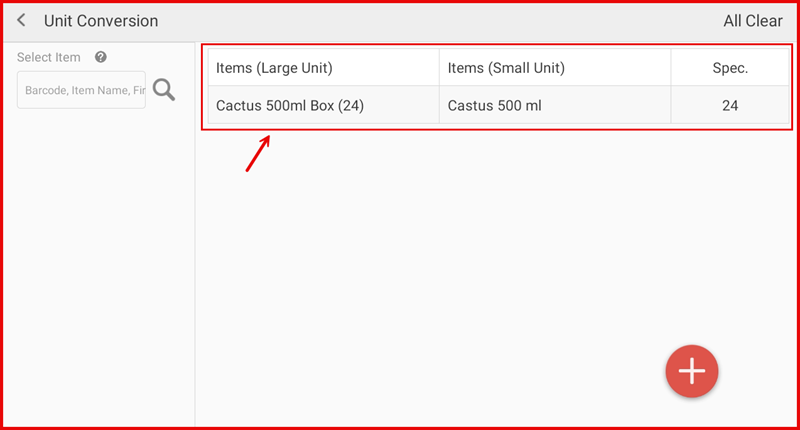Click the Spec. value 24 cell
800x430 pixels.
coord(729,105)
